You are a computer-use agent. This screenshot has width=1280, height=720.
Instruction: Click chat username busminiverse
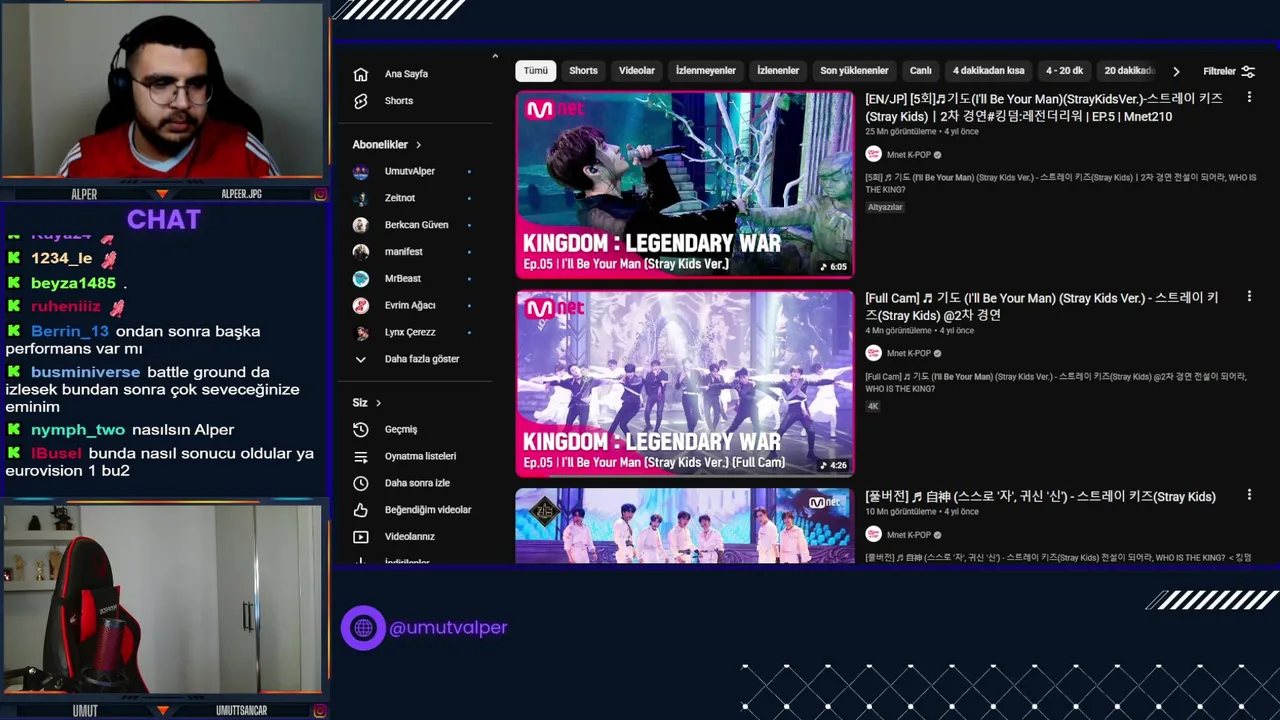coord(86,372)
